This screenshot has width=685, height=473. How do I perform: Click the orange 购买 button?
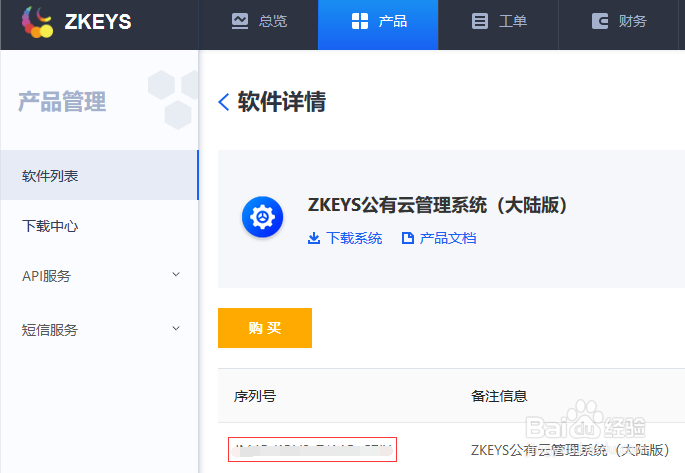point(265,328)
